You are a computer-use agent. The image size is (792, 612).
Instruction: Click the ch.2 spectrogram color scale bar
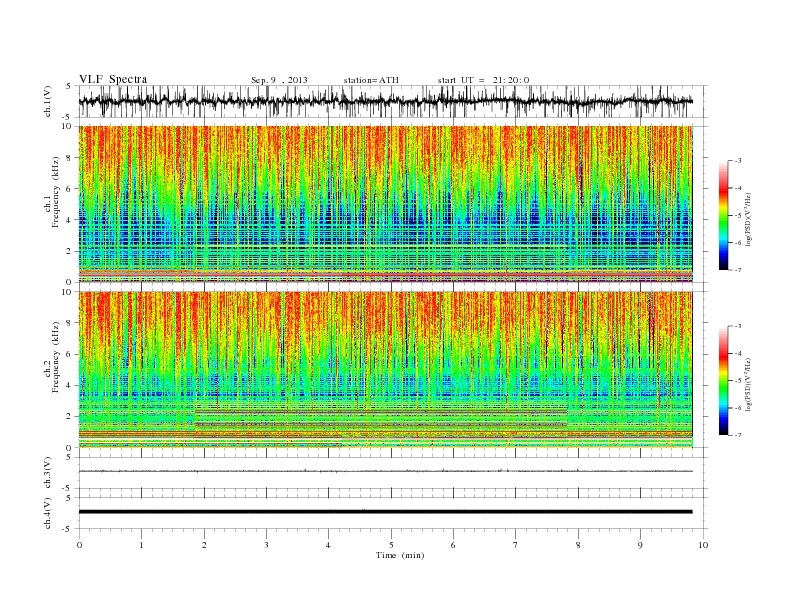(x=724, y=381)
